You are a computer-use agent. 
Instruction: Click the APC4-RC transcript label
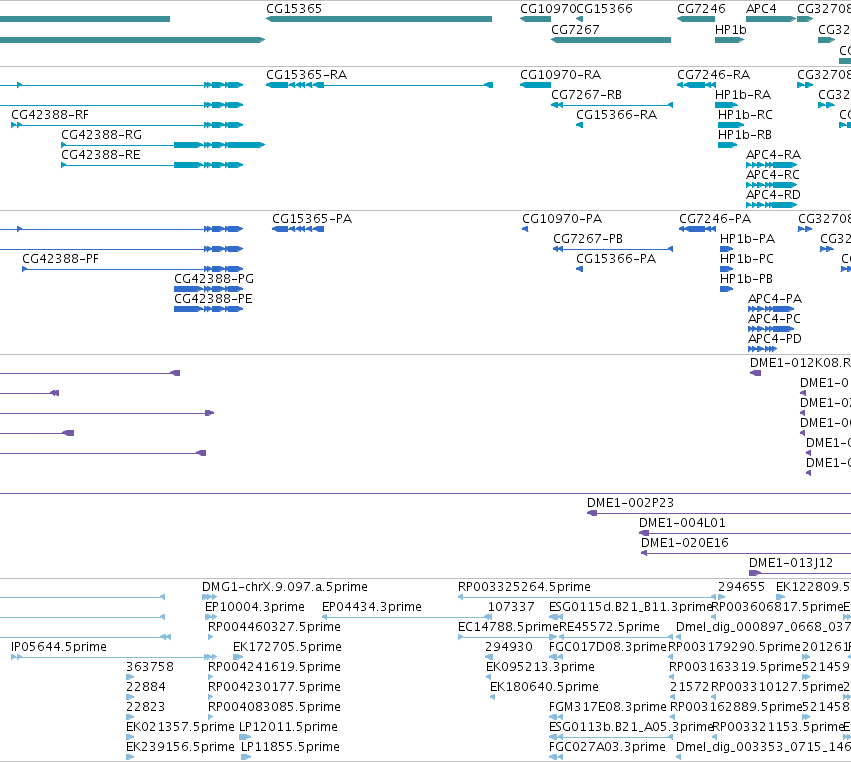click(x=772, y=175)
